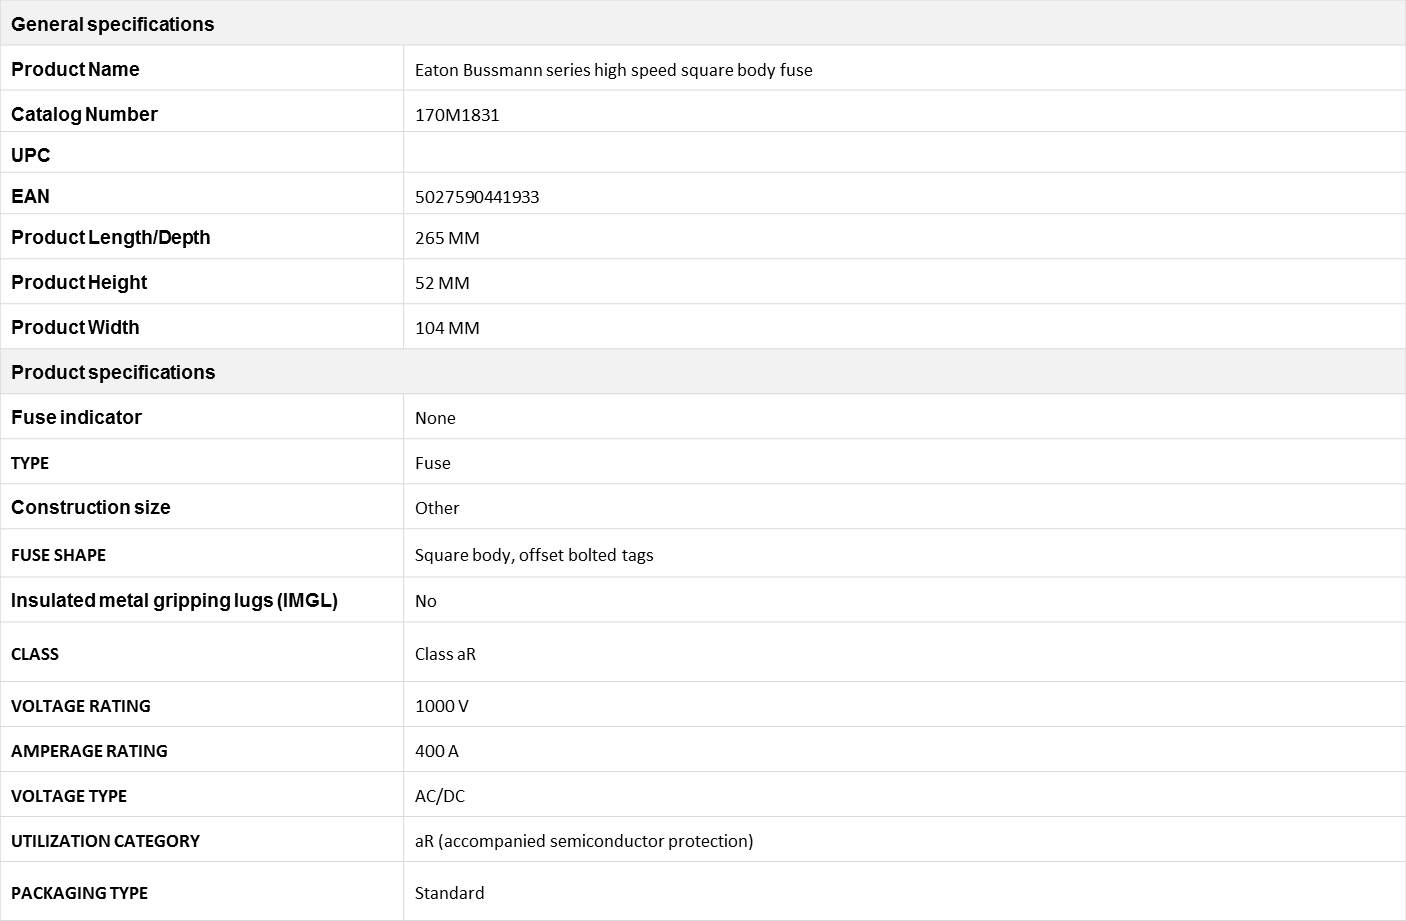
Task: Click the 'Product Width' label
Action: pyautogui.click(x=75, y=327)
